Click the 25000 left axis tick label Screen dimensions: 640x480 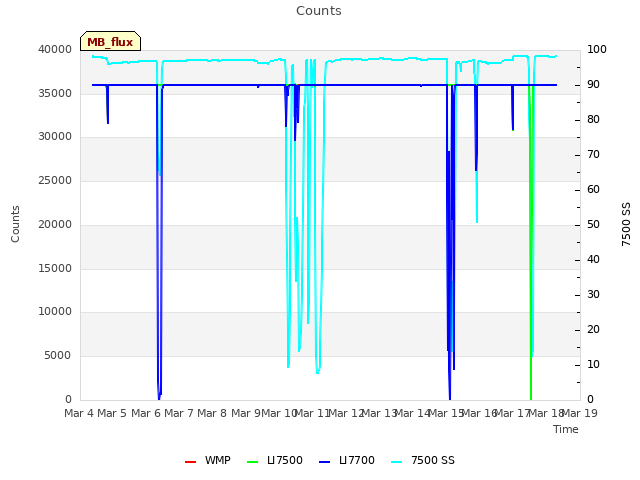tap(55, 180)
